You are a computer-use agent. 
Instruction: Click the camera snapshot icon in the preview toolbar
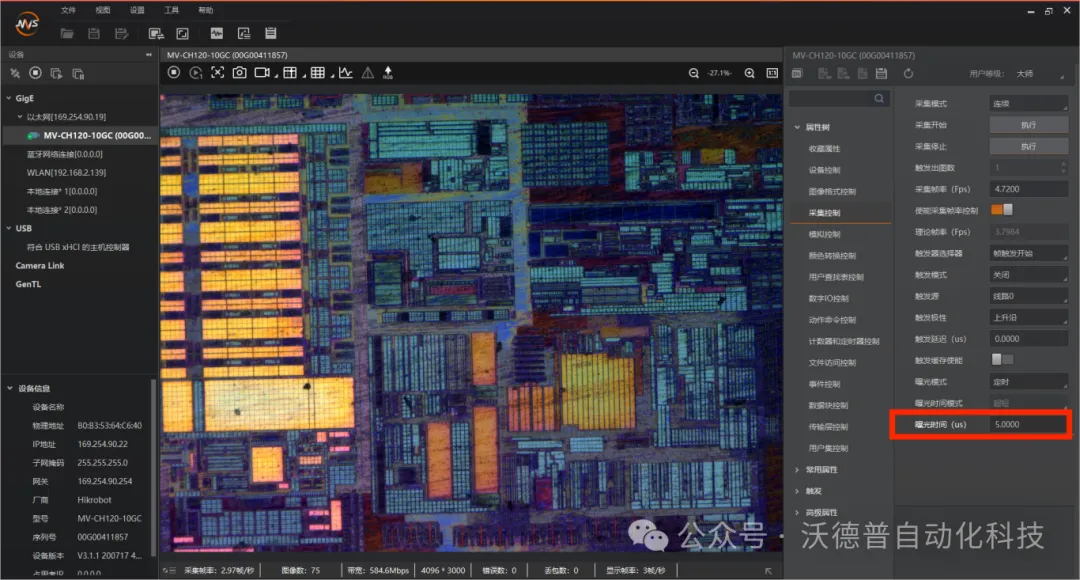pos(239,73)
